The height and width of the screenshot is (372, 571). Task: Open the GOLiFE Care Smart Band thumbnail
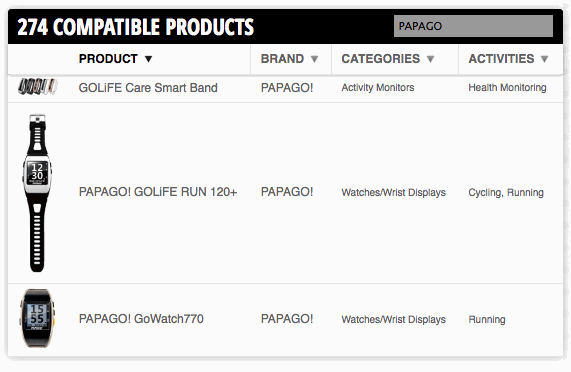point(38,87)
